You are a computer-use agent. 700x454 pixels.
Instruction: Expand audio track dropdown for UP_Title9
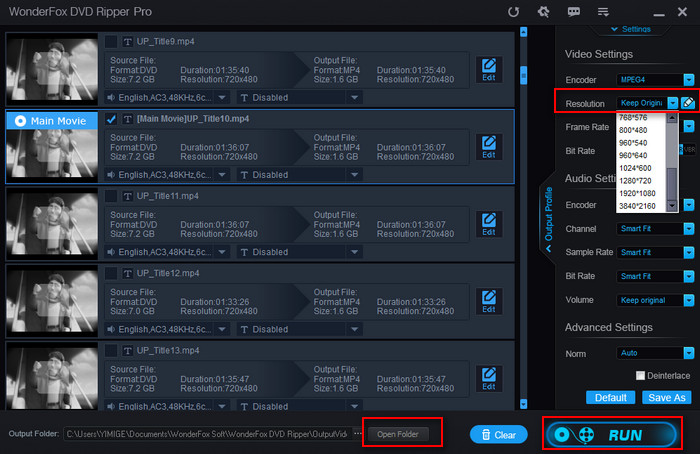(222, 97)
